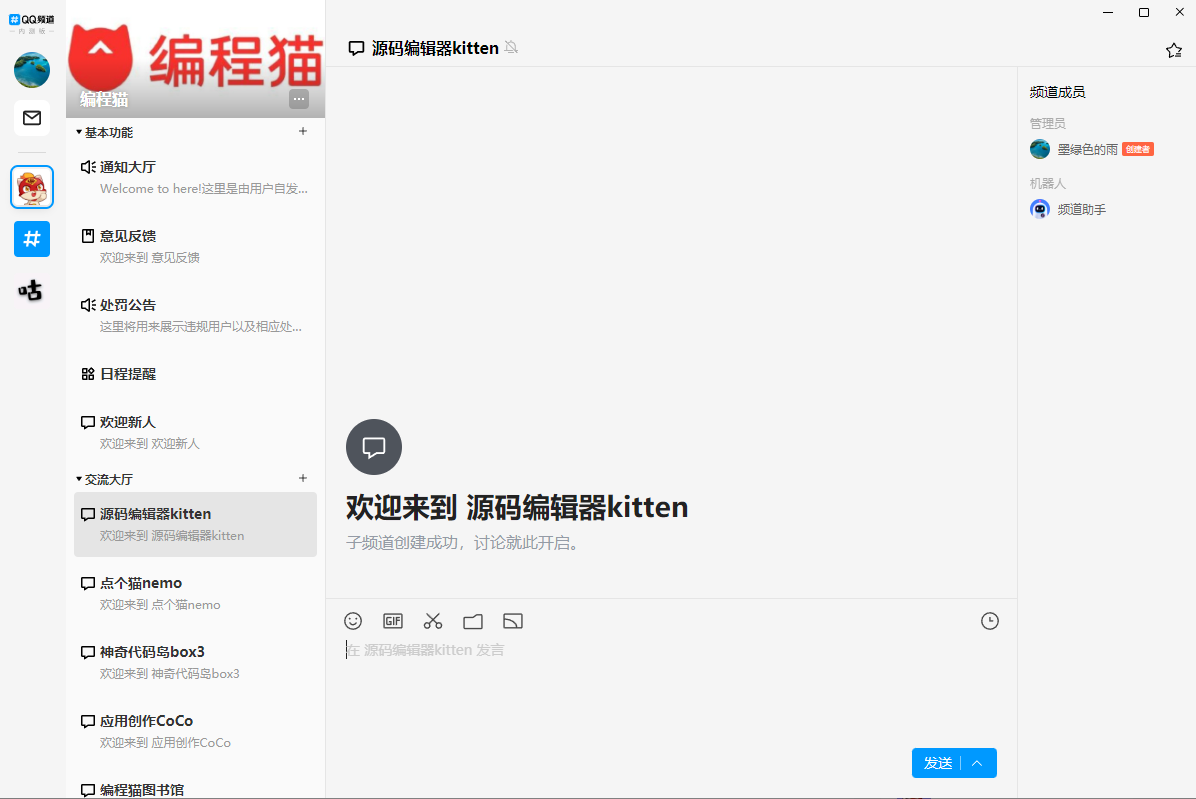The image size is (1196, 799).
Task: Click the speaker icon next to 处罚公告
Action: click(x=88, y=305)
